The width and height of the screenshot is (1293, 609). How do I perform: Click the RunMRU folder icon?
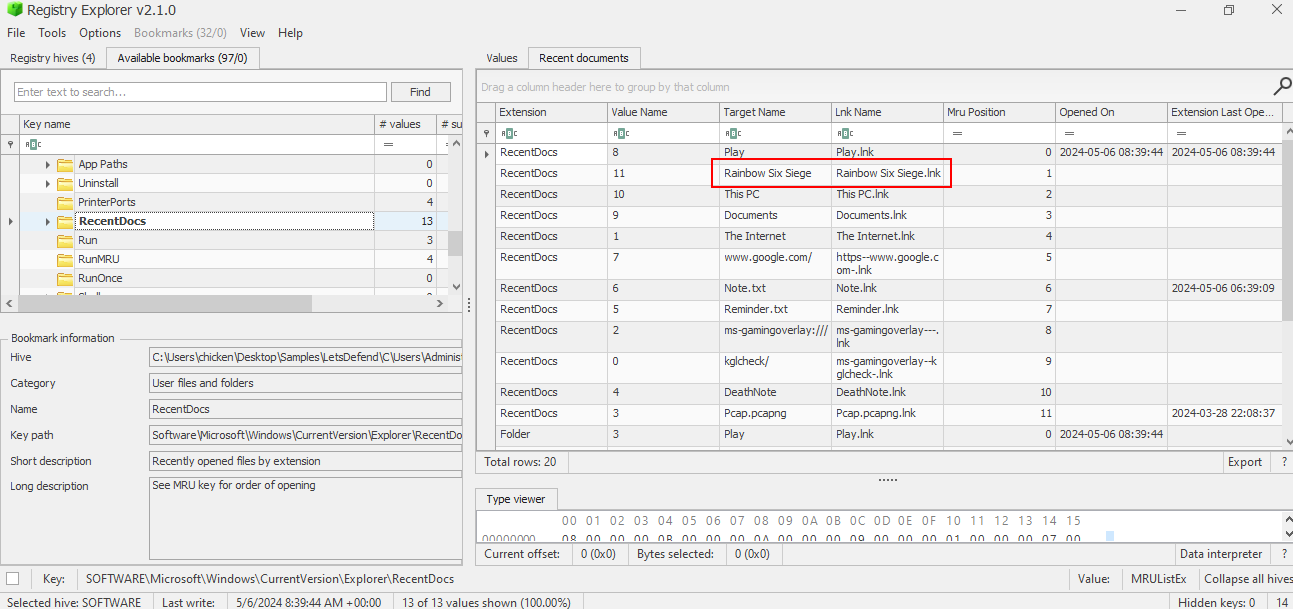(65, 259)
